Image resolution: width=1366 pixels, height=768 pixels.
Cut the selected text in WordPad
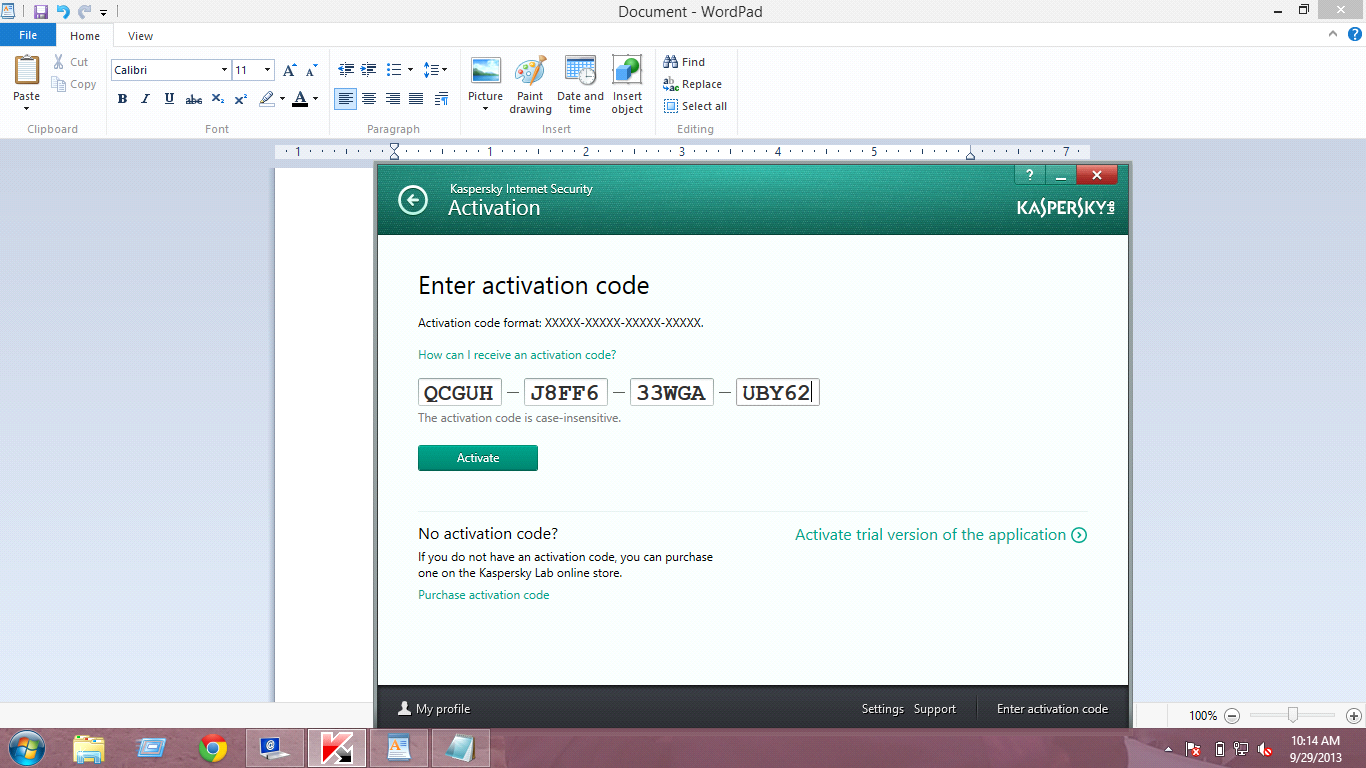(71, 62)
